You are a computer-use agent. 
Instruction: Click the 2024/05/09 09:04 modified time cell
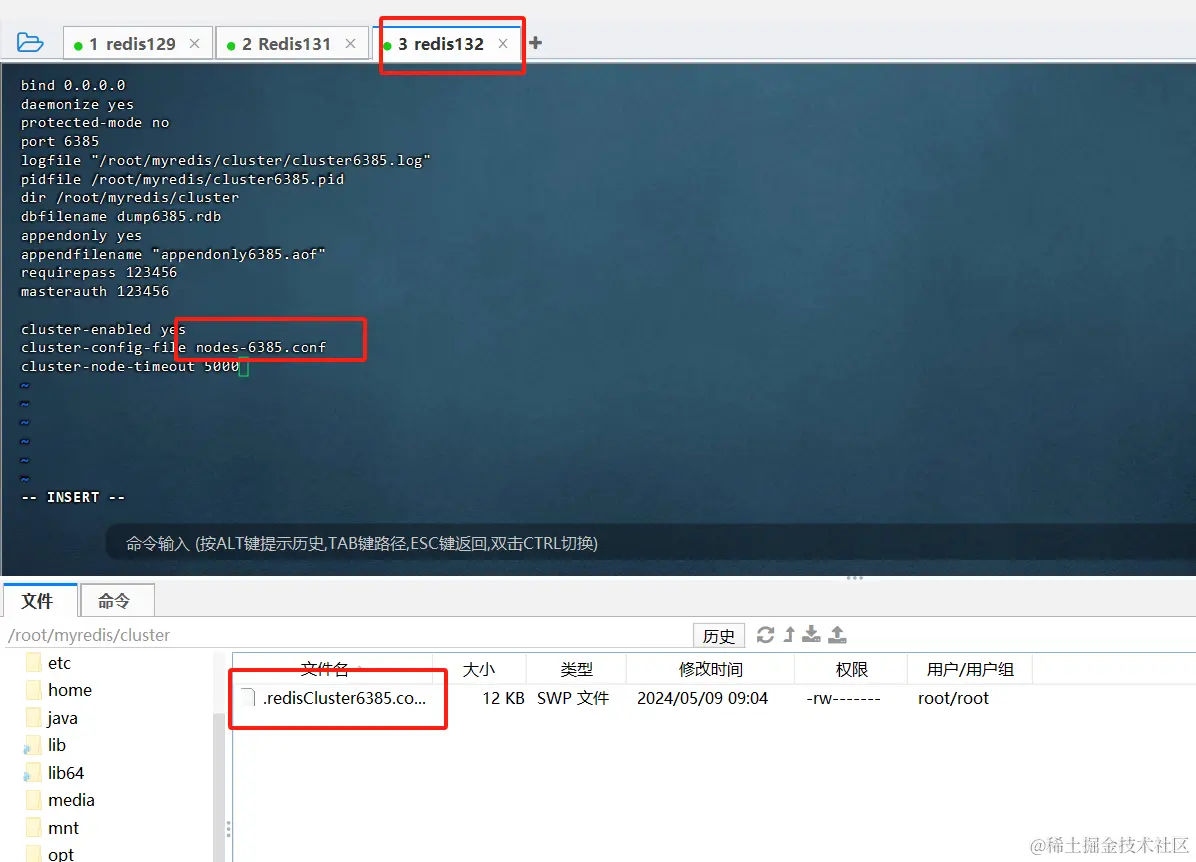click(702, 698)
